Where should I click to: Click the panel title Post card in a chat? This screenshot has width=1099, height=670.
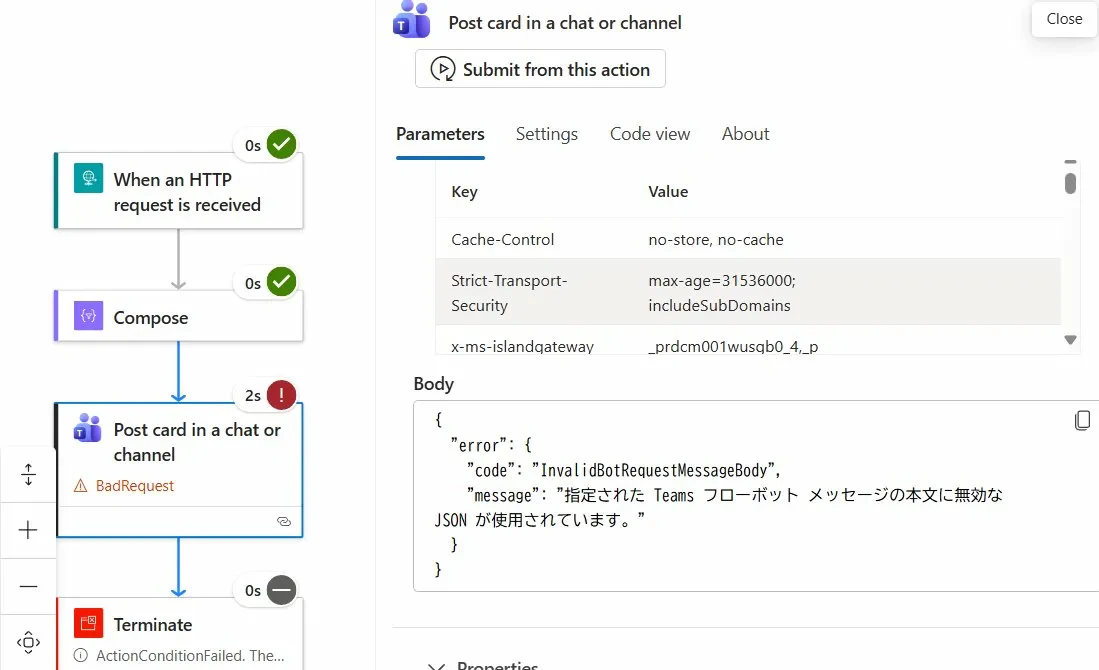[565, 23]
